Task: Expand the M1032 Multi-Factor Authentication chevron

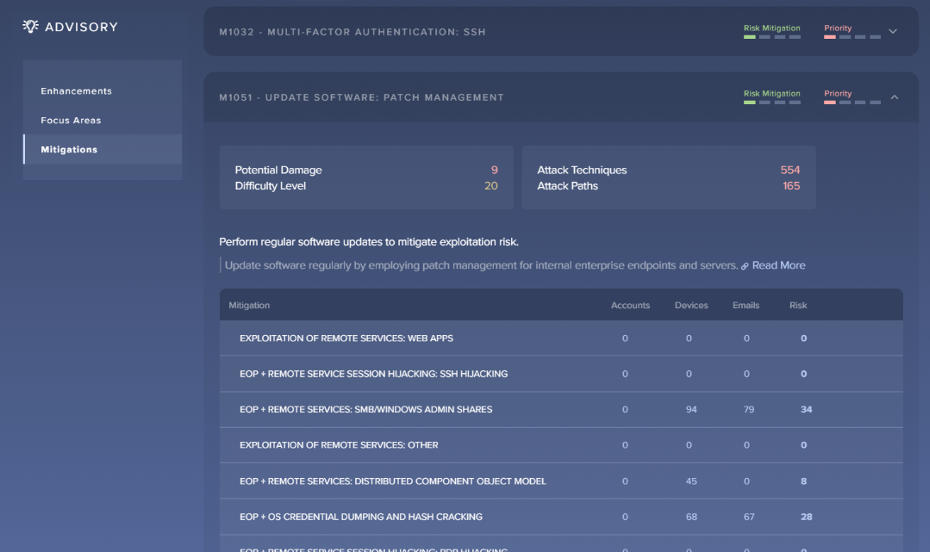Action: [893, 31]
